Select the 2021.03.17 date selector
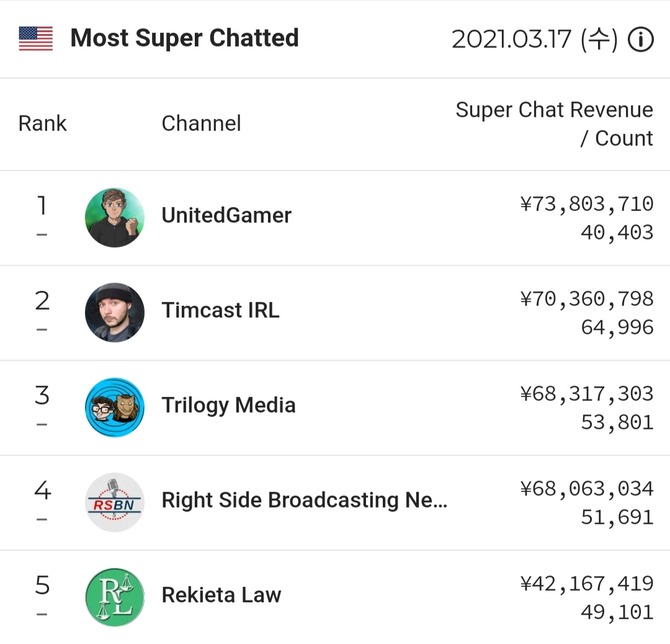 [535, 39]
